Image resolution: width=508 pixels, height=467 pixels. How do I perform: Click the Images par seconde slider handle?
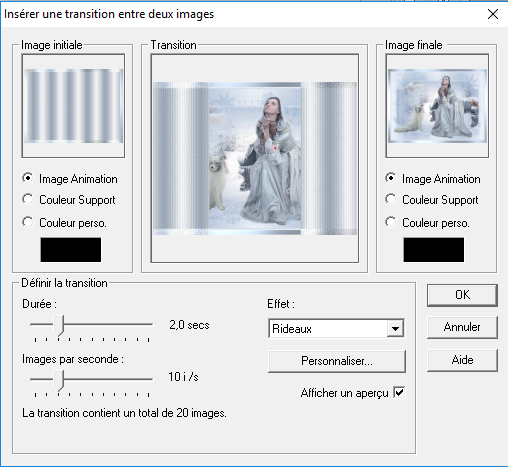pyautogui.click(x=59, y=380)
